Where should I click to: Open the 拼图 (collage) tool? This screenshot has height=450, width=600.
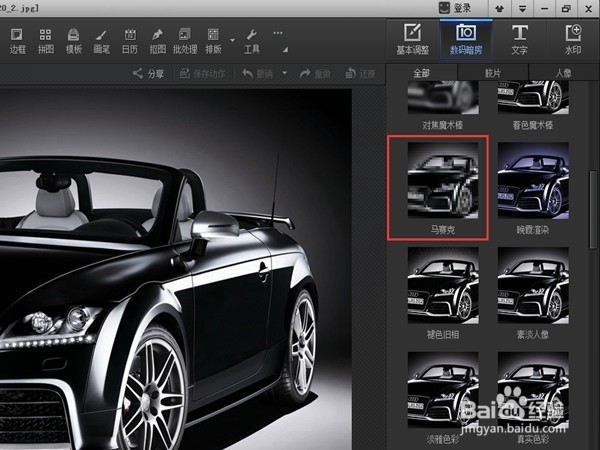click(46, 41)
